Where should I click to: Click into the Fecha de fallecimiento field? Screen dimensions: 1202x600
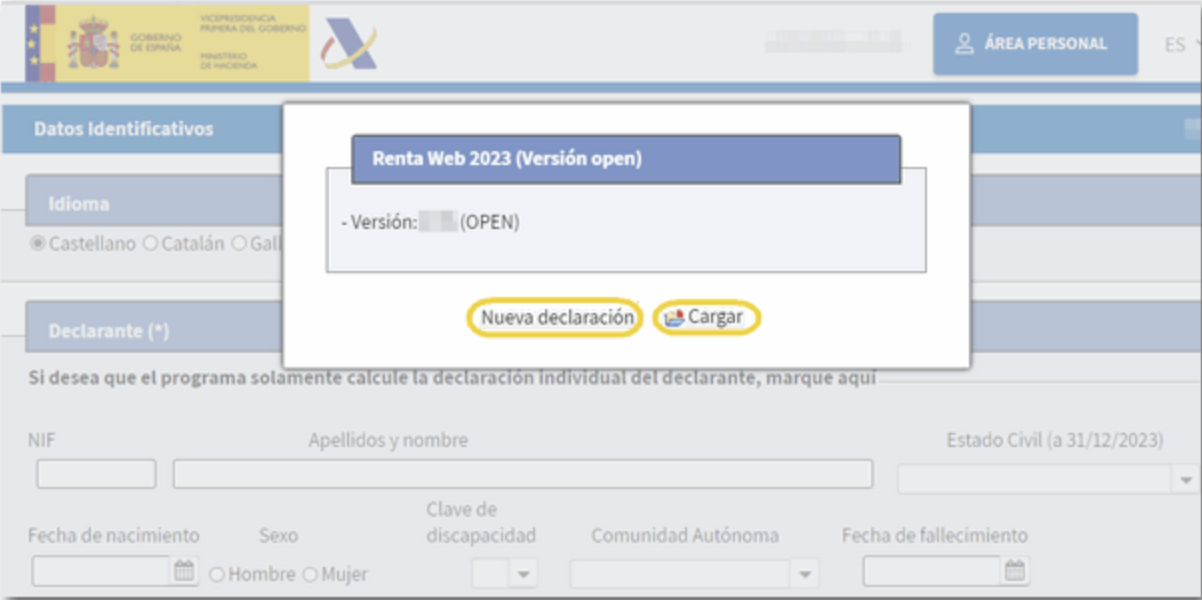933,571
